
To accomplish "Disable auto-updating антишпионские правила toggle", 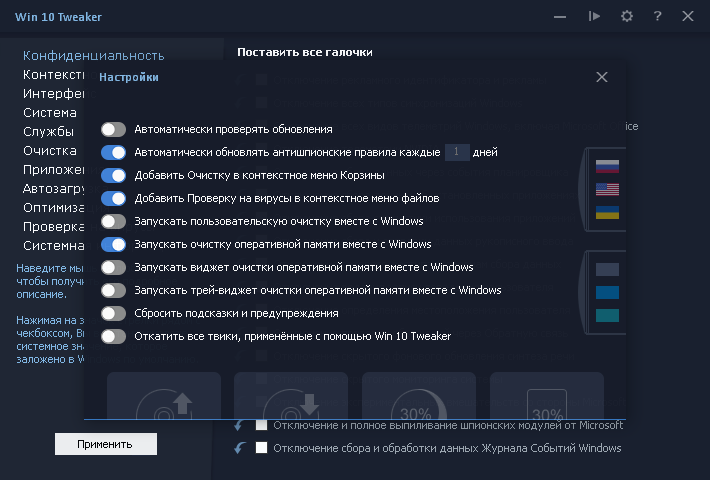I will (x=113, y=152).
